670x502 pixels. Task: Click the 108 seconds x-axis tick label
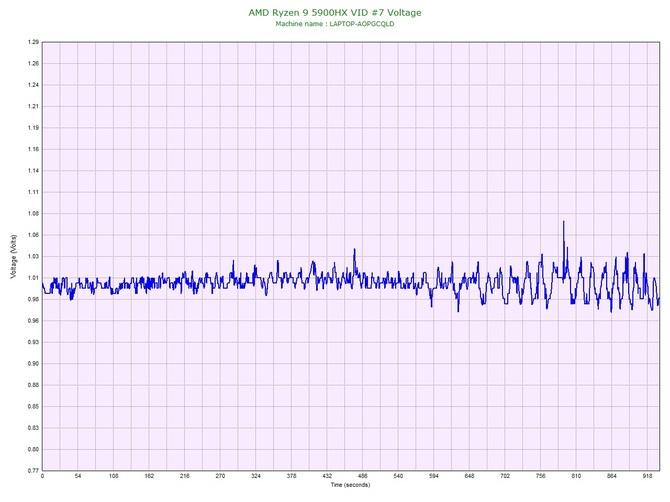point(113,476)
